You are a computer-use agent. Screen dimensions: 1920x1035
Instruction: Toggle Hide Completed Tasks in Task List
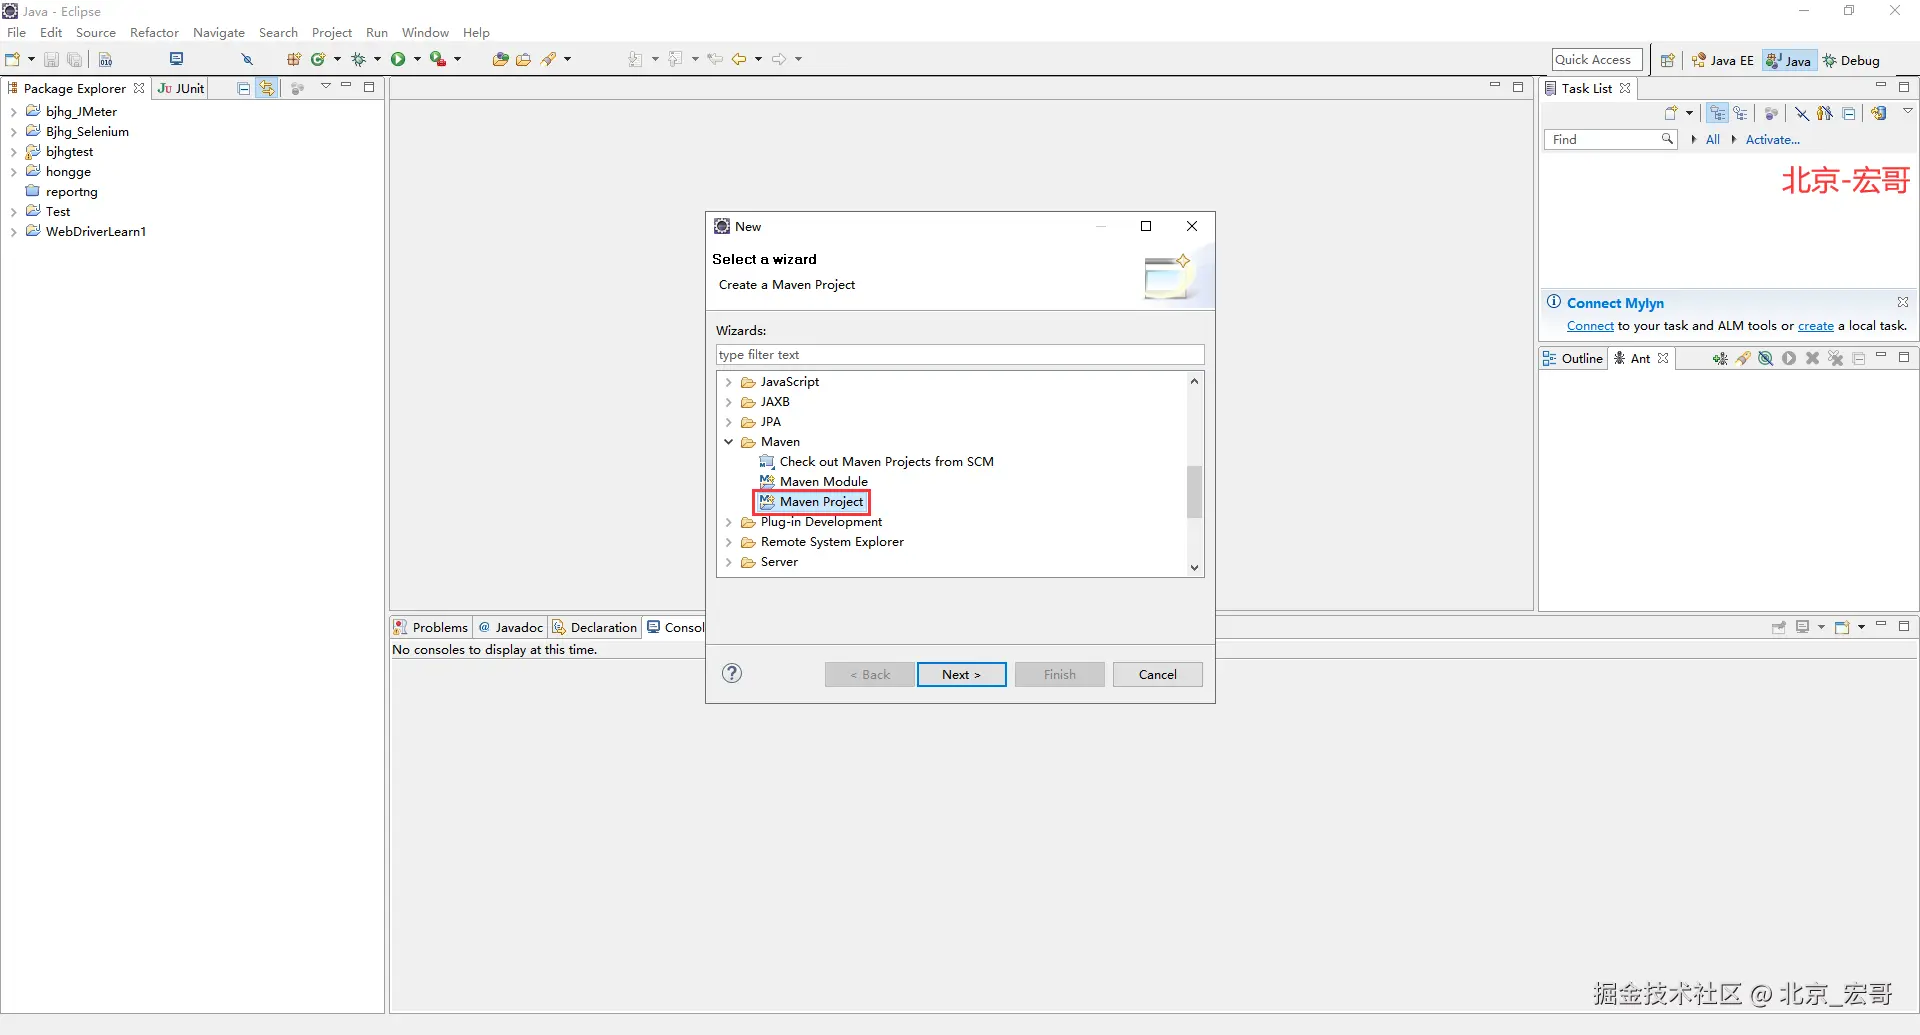(1801, 113)
